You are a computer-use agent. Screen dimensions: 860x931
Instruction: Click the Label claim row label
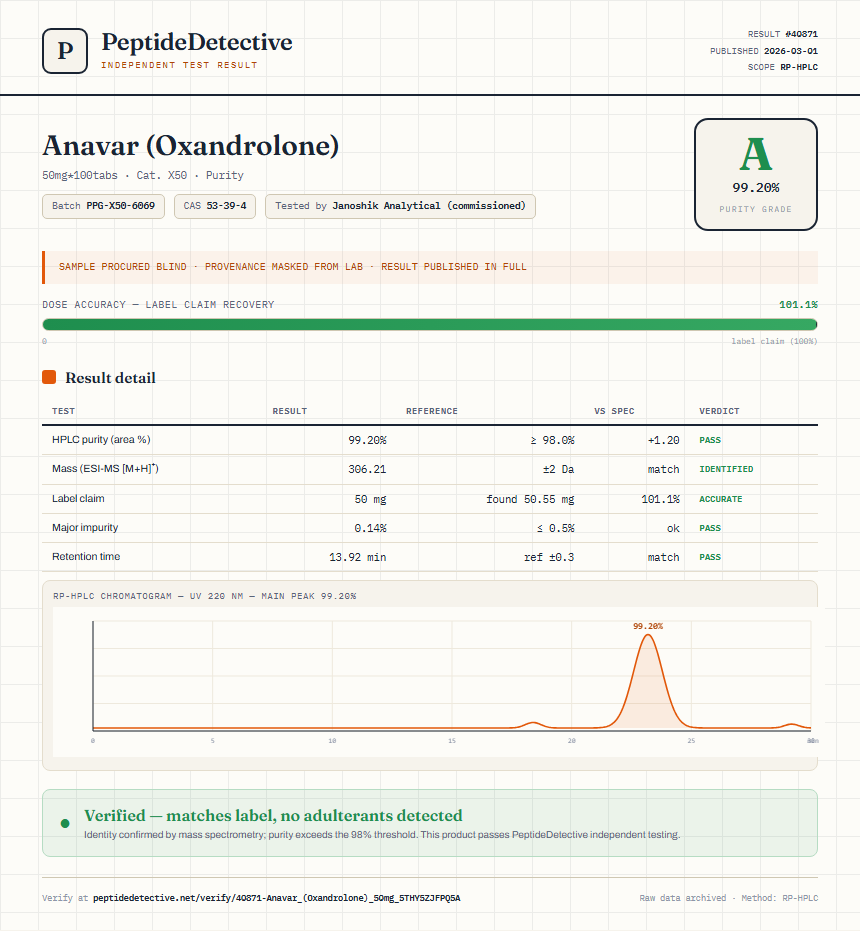78,498
